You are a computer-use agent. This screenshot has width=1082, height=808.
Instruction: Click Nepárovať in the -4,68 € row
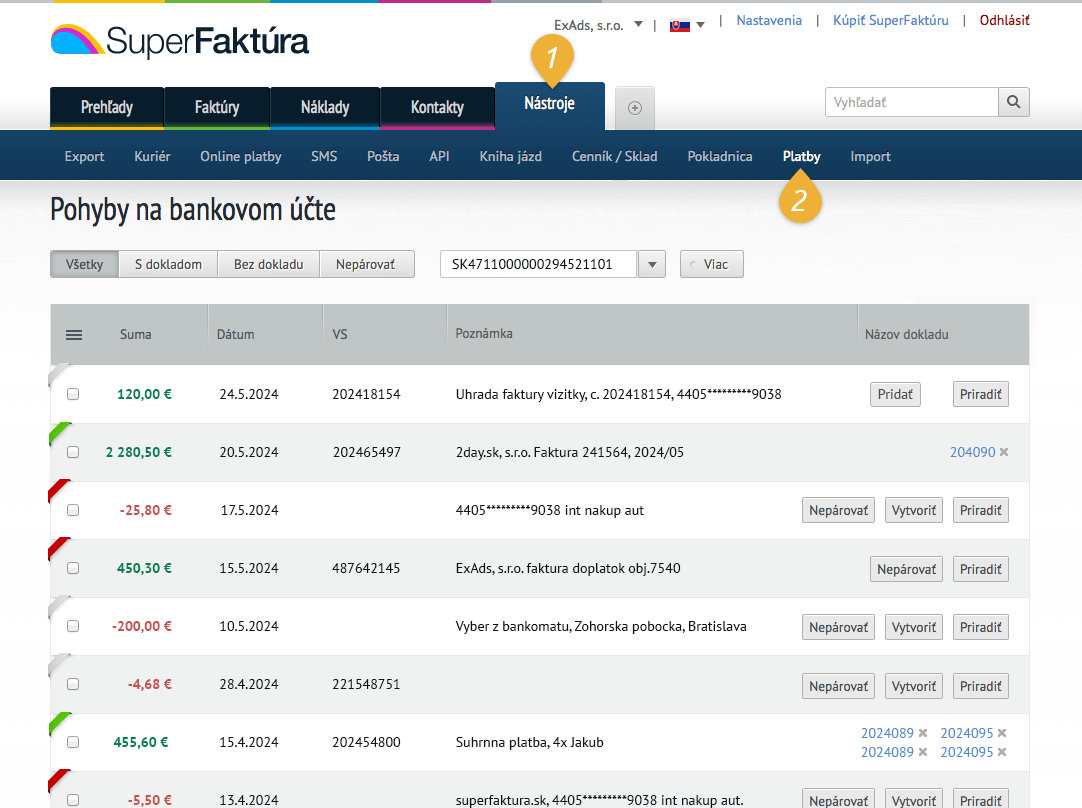coord(838,686)
